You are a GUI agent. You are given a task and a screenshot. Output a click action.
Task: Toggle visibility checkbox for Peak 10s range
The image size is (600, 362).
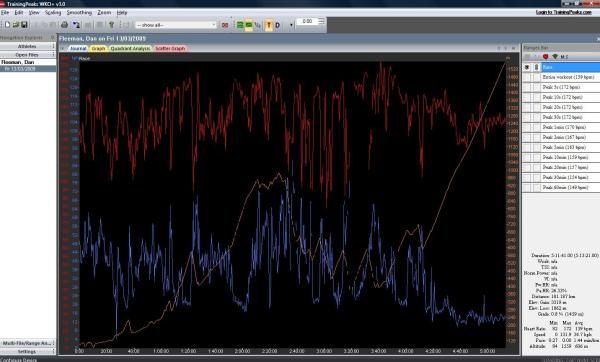527,97
